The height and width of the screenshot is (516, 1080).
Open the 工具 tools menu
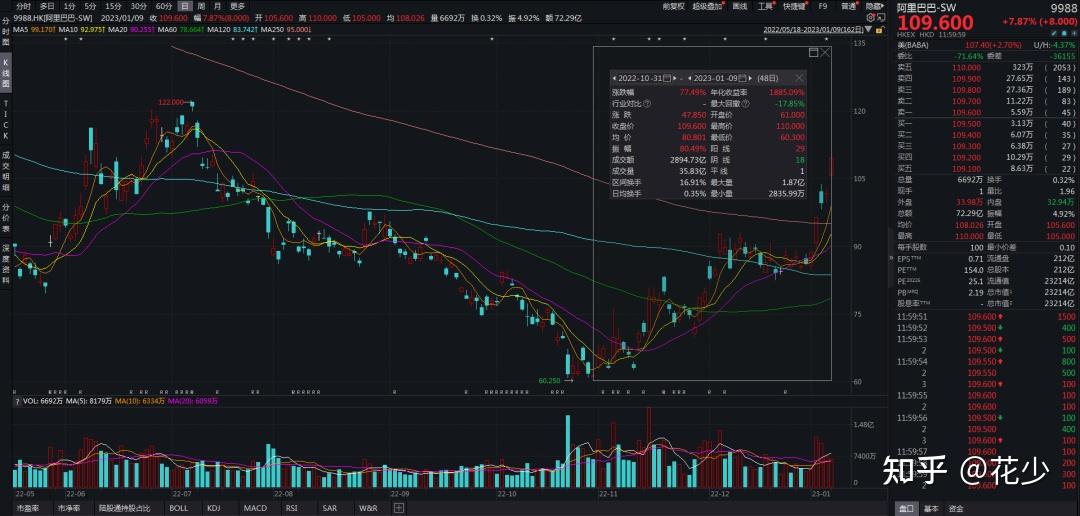click(766, 6)
